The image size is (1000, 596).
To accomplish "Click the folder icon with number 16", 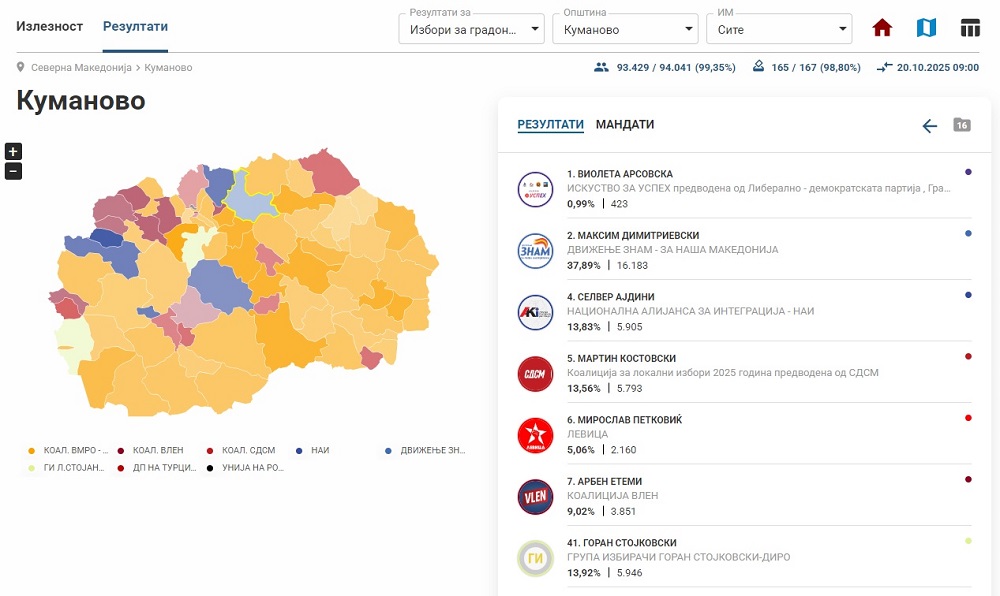I will click(x=962, y=125).
